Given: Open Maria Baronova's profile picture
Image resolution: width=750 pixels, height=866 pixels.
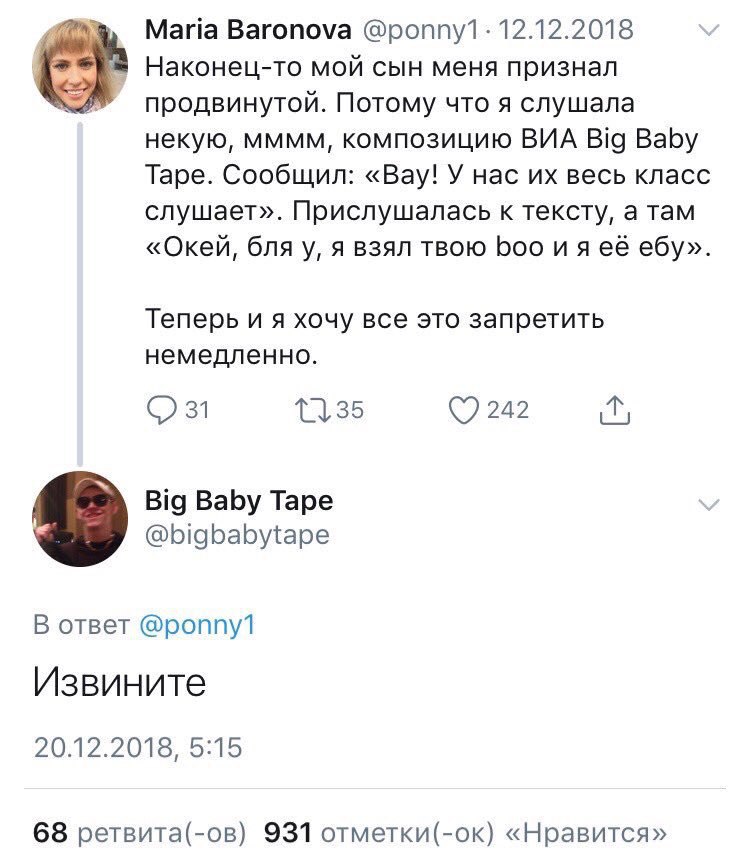Looking at the screenshot, I should pos(80,66).
